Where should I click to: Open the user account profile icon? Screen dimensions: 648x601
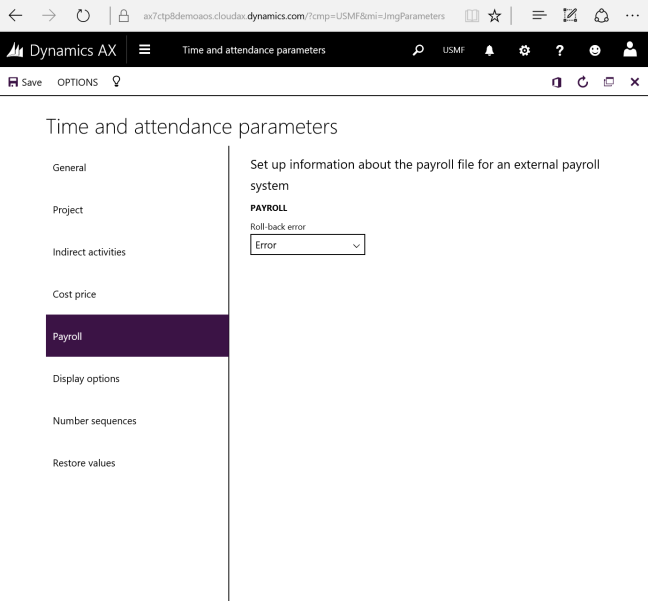coord(632,50)
